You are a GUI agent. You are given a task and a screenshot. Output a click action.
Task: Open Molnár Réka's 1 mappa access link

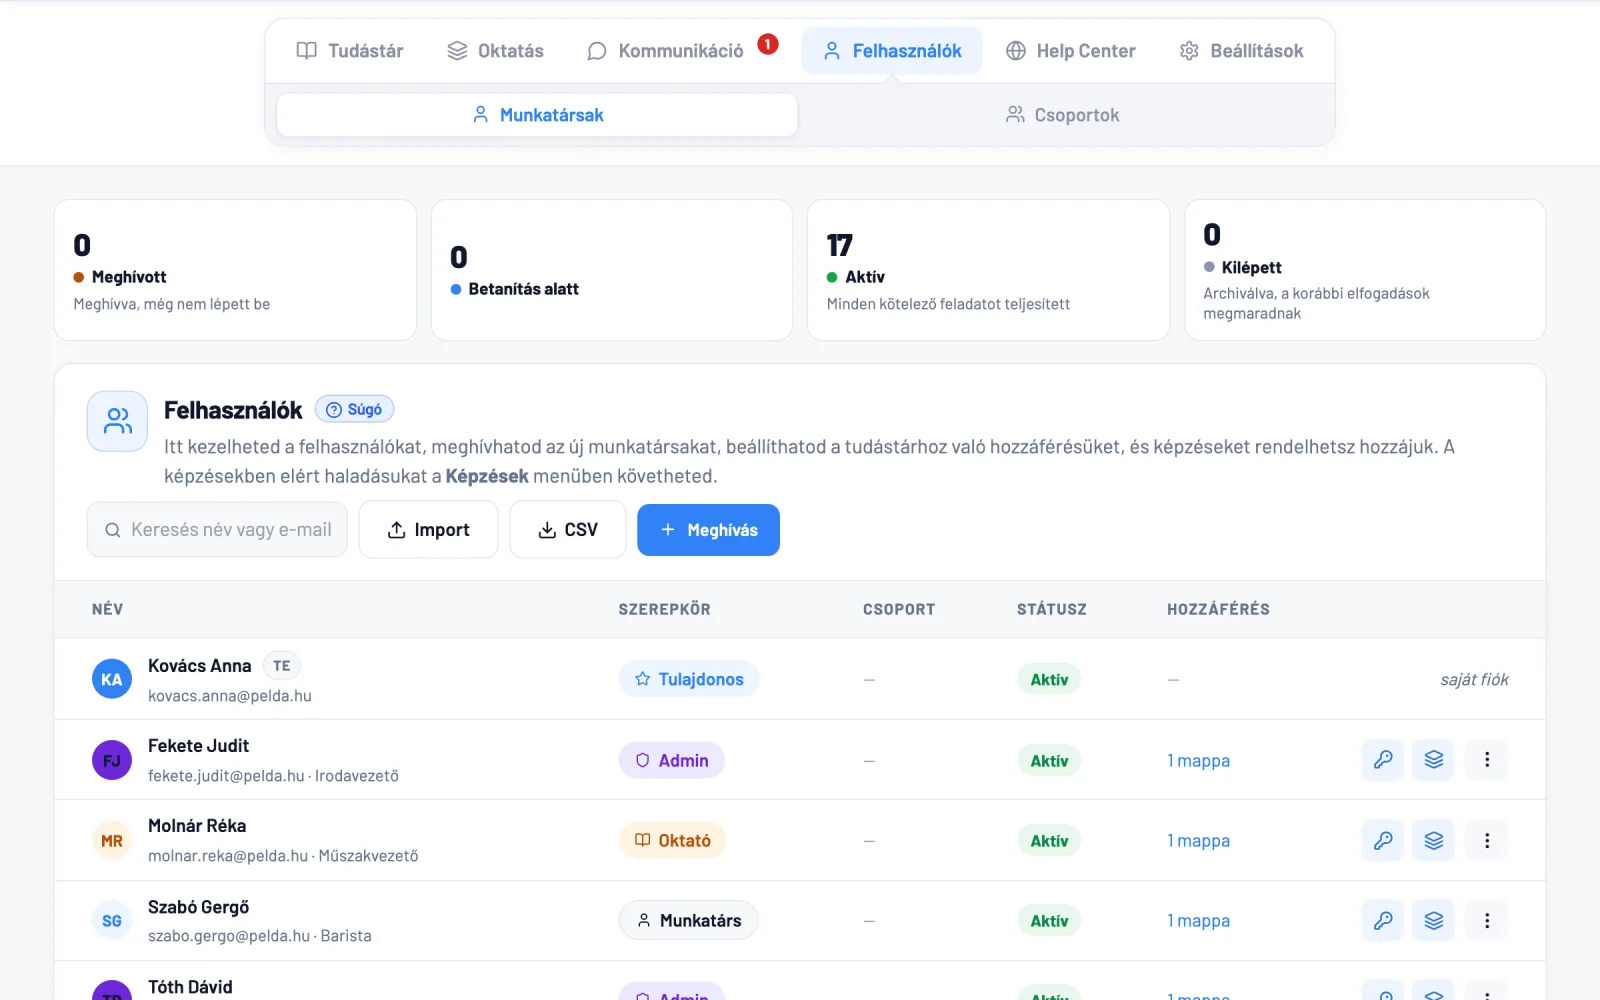(x=1198, y=841)
